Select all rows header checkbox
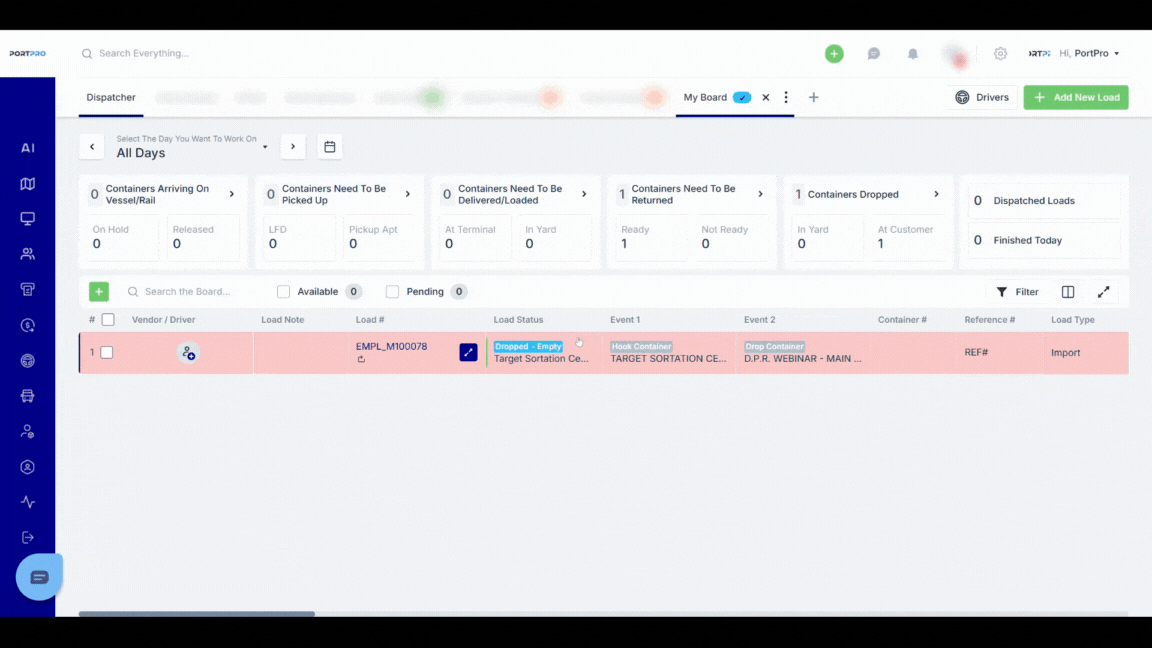 click(108, 320)
